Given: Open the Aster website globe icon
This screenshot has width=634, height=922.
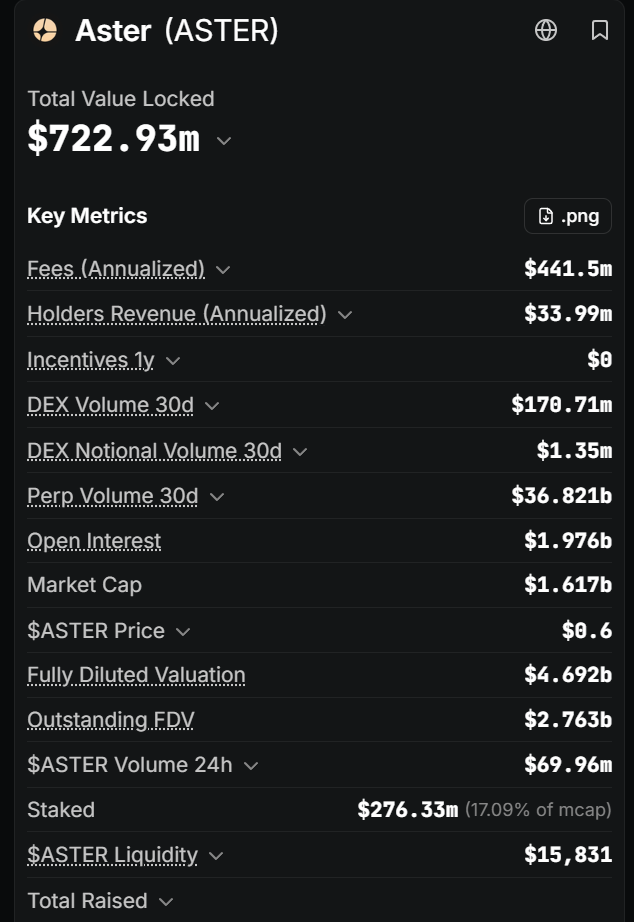Looking at the screenshot, I should pos(546,30).
